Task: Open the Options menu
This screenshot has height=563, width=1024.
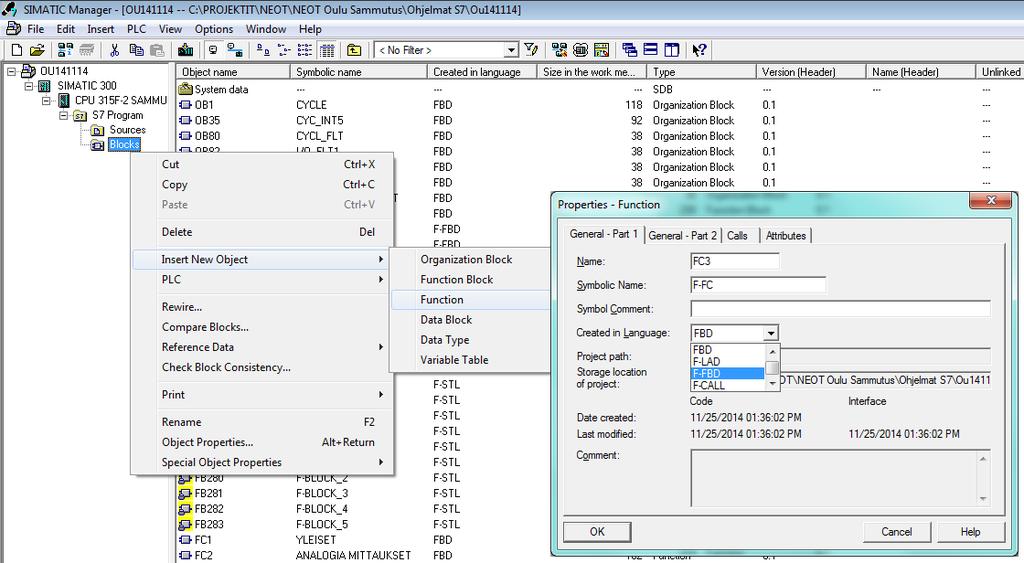Action: 214,29
